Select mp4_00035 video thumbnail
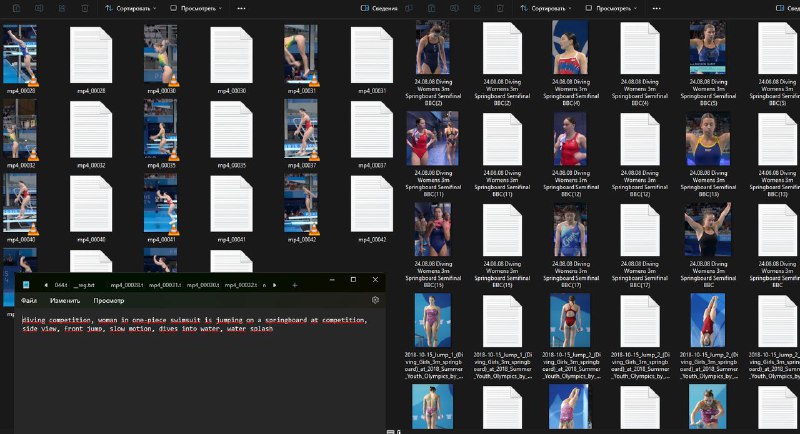 click(161, 129)
